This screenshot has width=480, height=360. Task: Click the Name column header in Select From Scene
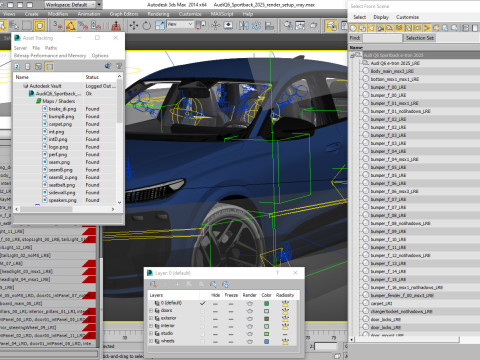[414, 47]
